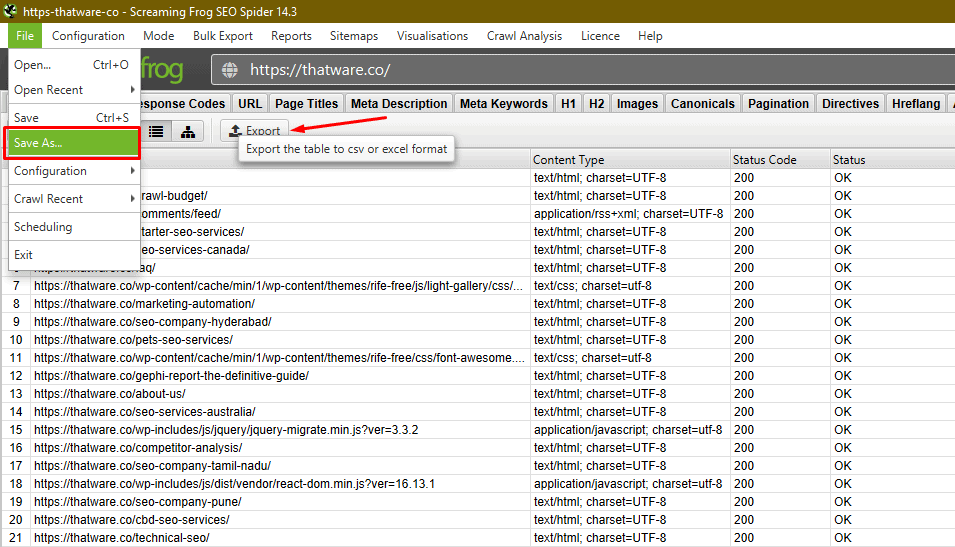Viewport: 955px width, 547px height.
Task: Click row number 14
Action: point(16,412)
